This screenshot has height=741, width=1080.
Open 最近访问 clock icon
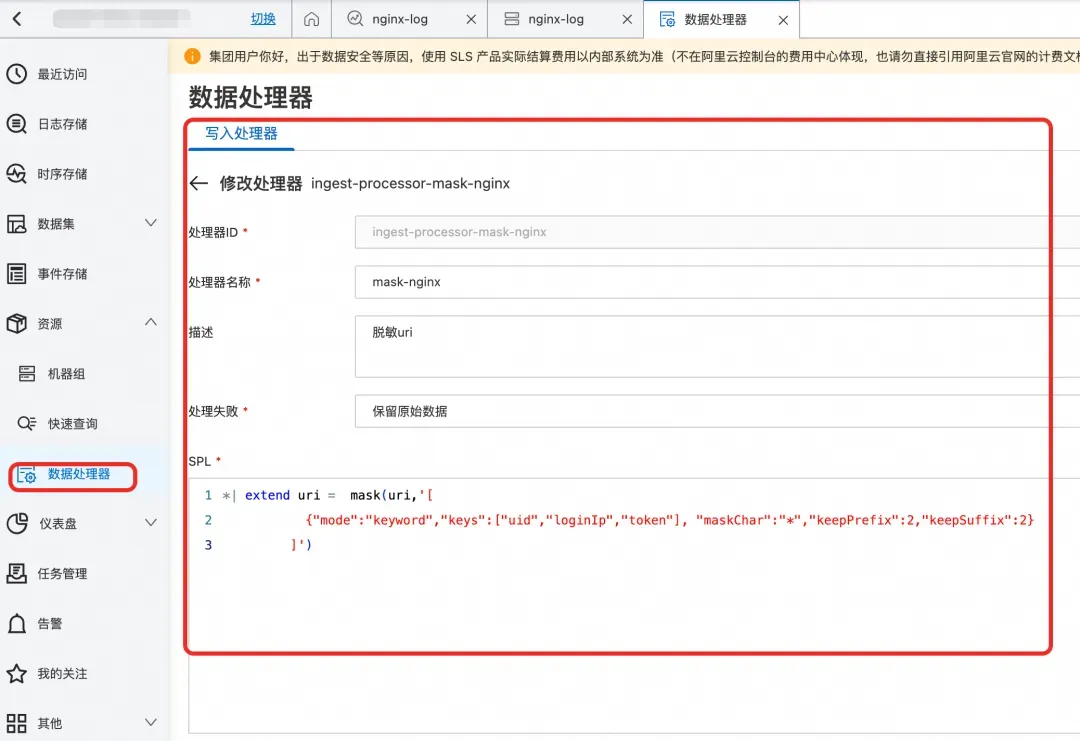click(17, 74)
